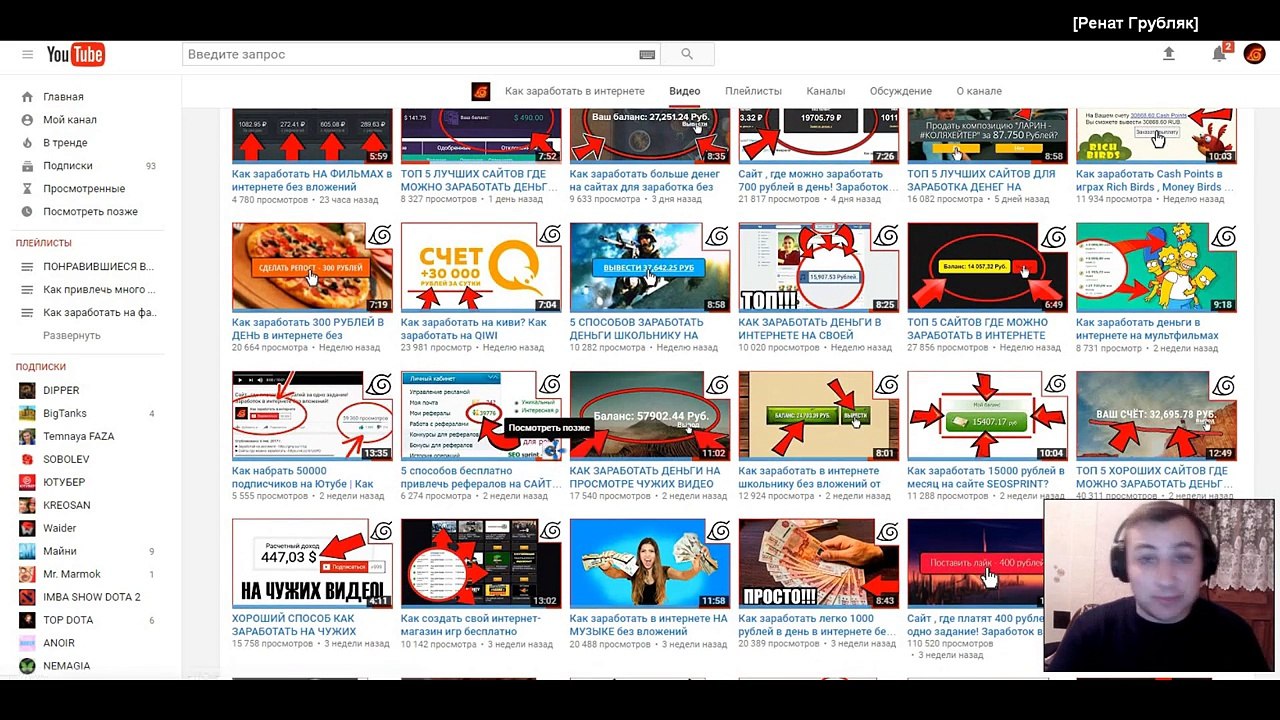Screen dimensions: 1280x720
Task: Click the KREOSAN channel avatar
Action: (27, 506)
